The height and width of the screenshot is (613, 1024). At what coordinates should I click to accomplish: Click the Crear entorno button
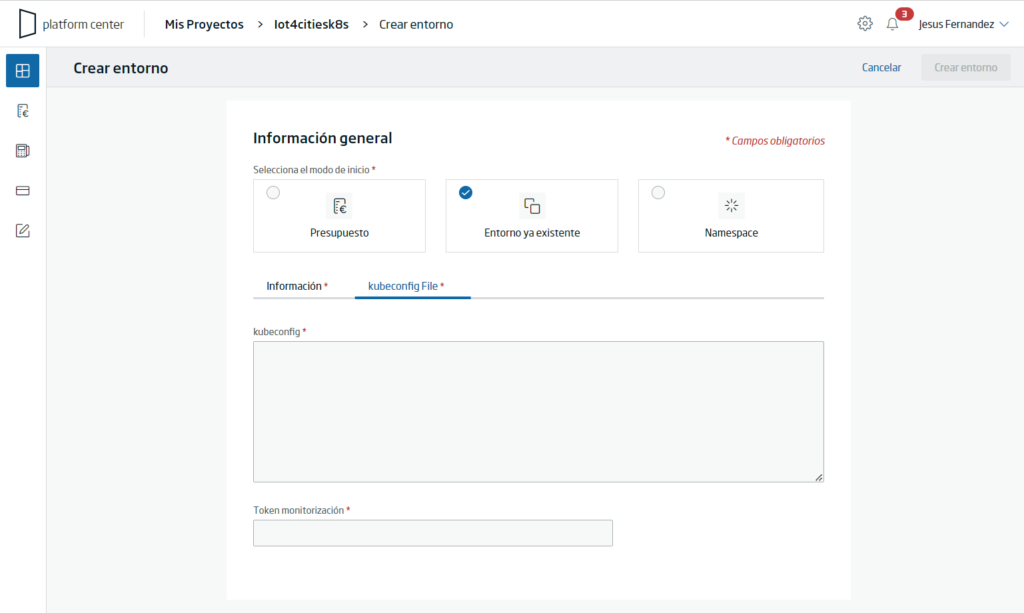pyautogui.click(x=965, y=67)
